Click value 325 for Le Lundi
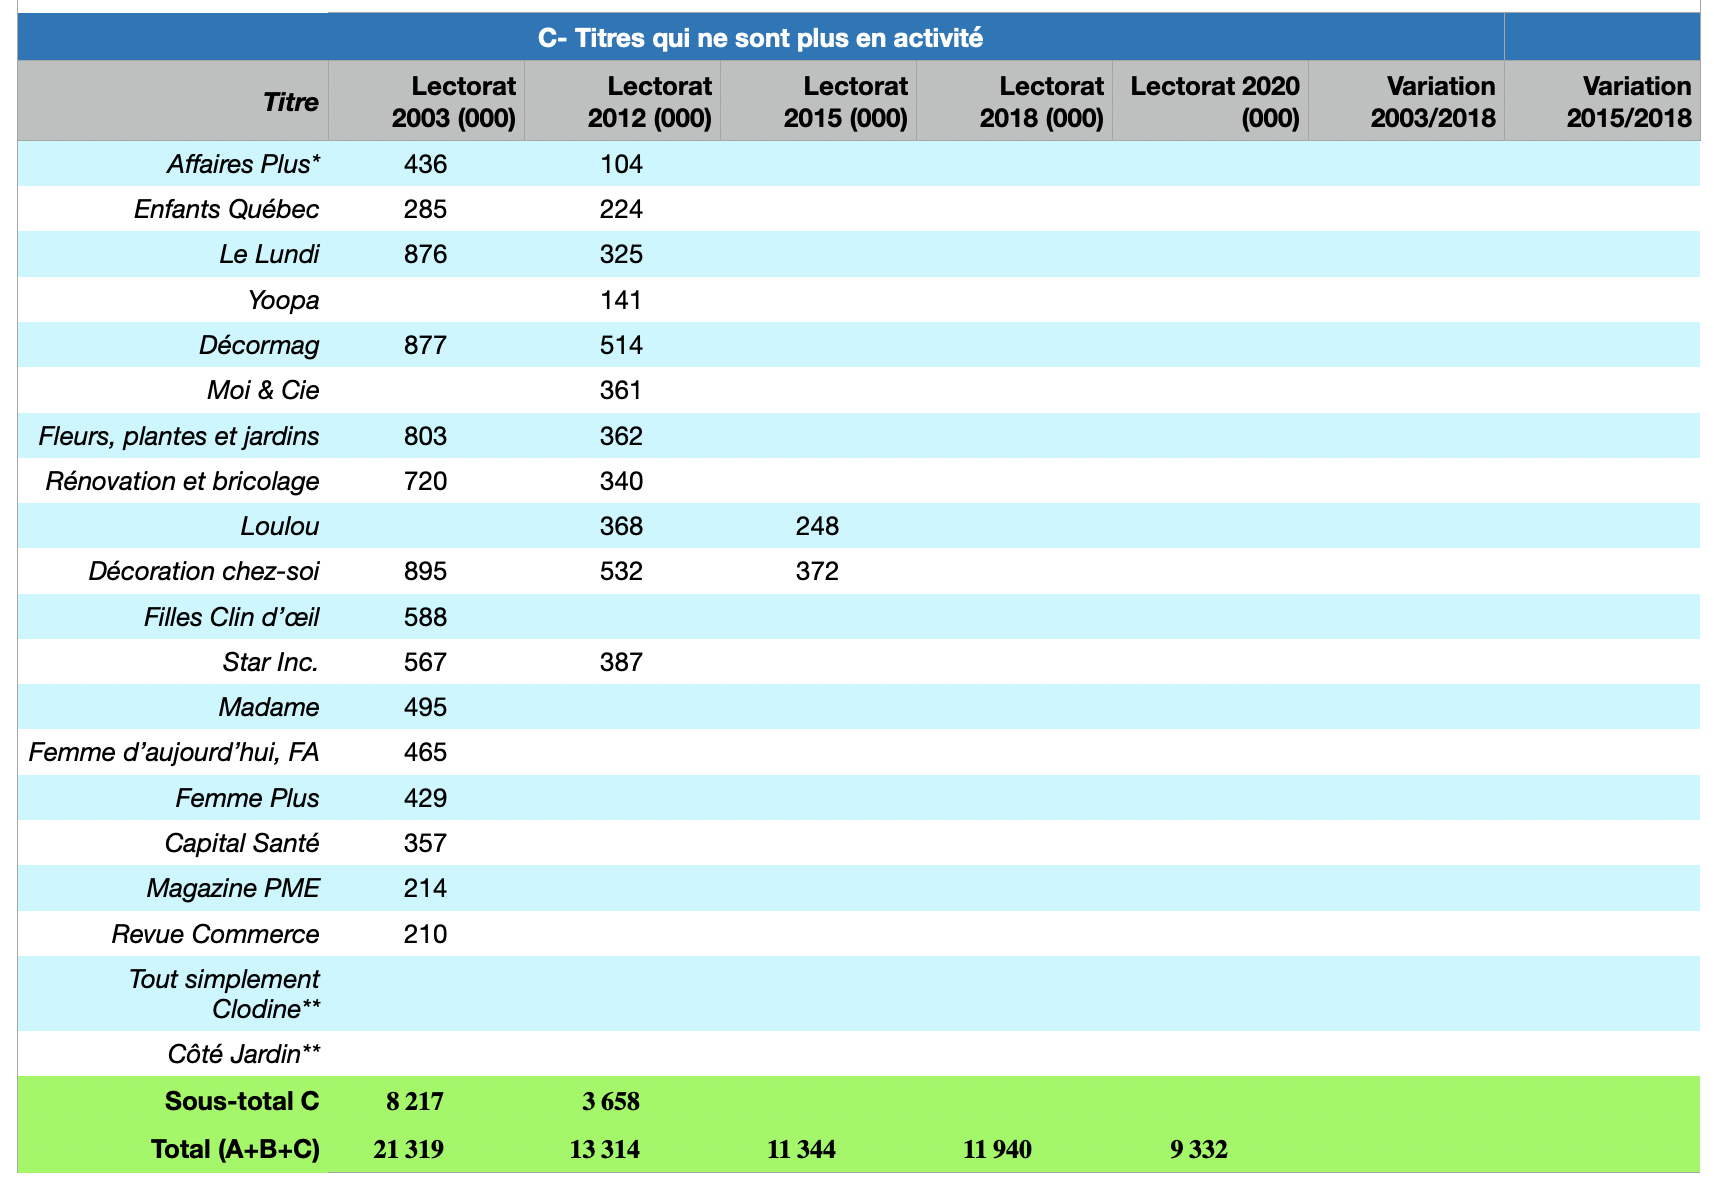Screen dimensions: 1714x1188 (x=622, y=254)
